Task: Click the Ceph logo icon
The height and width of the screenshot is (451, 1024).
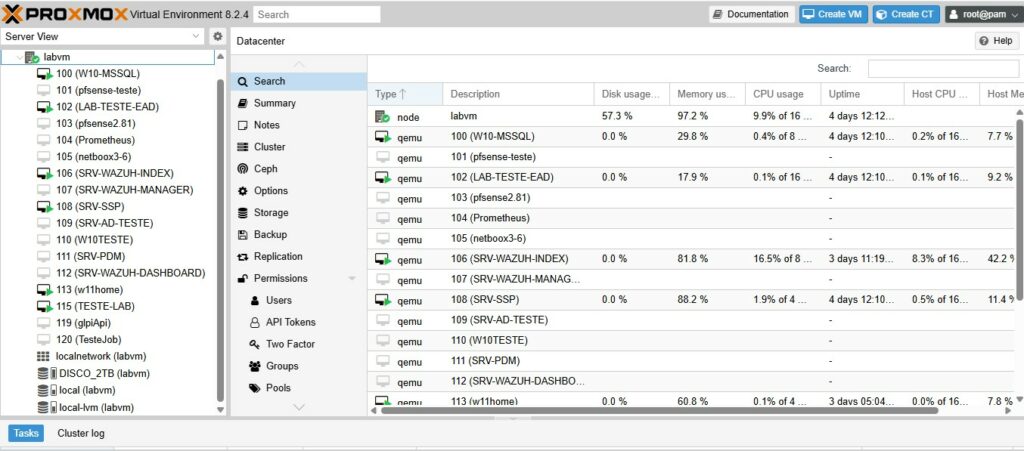Action: (243, 169)
